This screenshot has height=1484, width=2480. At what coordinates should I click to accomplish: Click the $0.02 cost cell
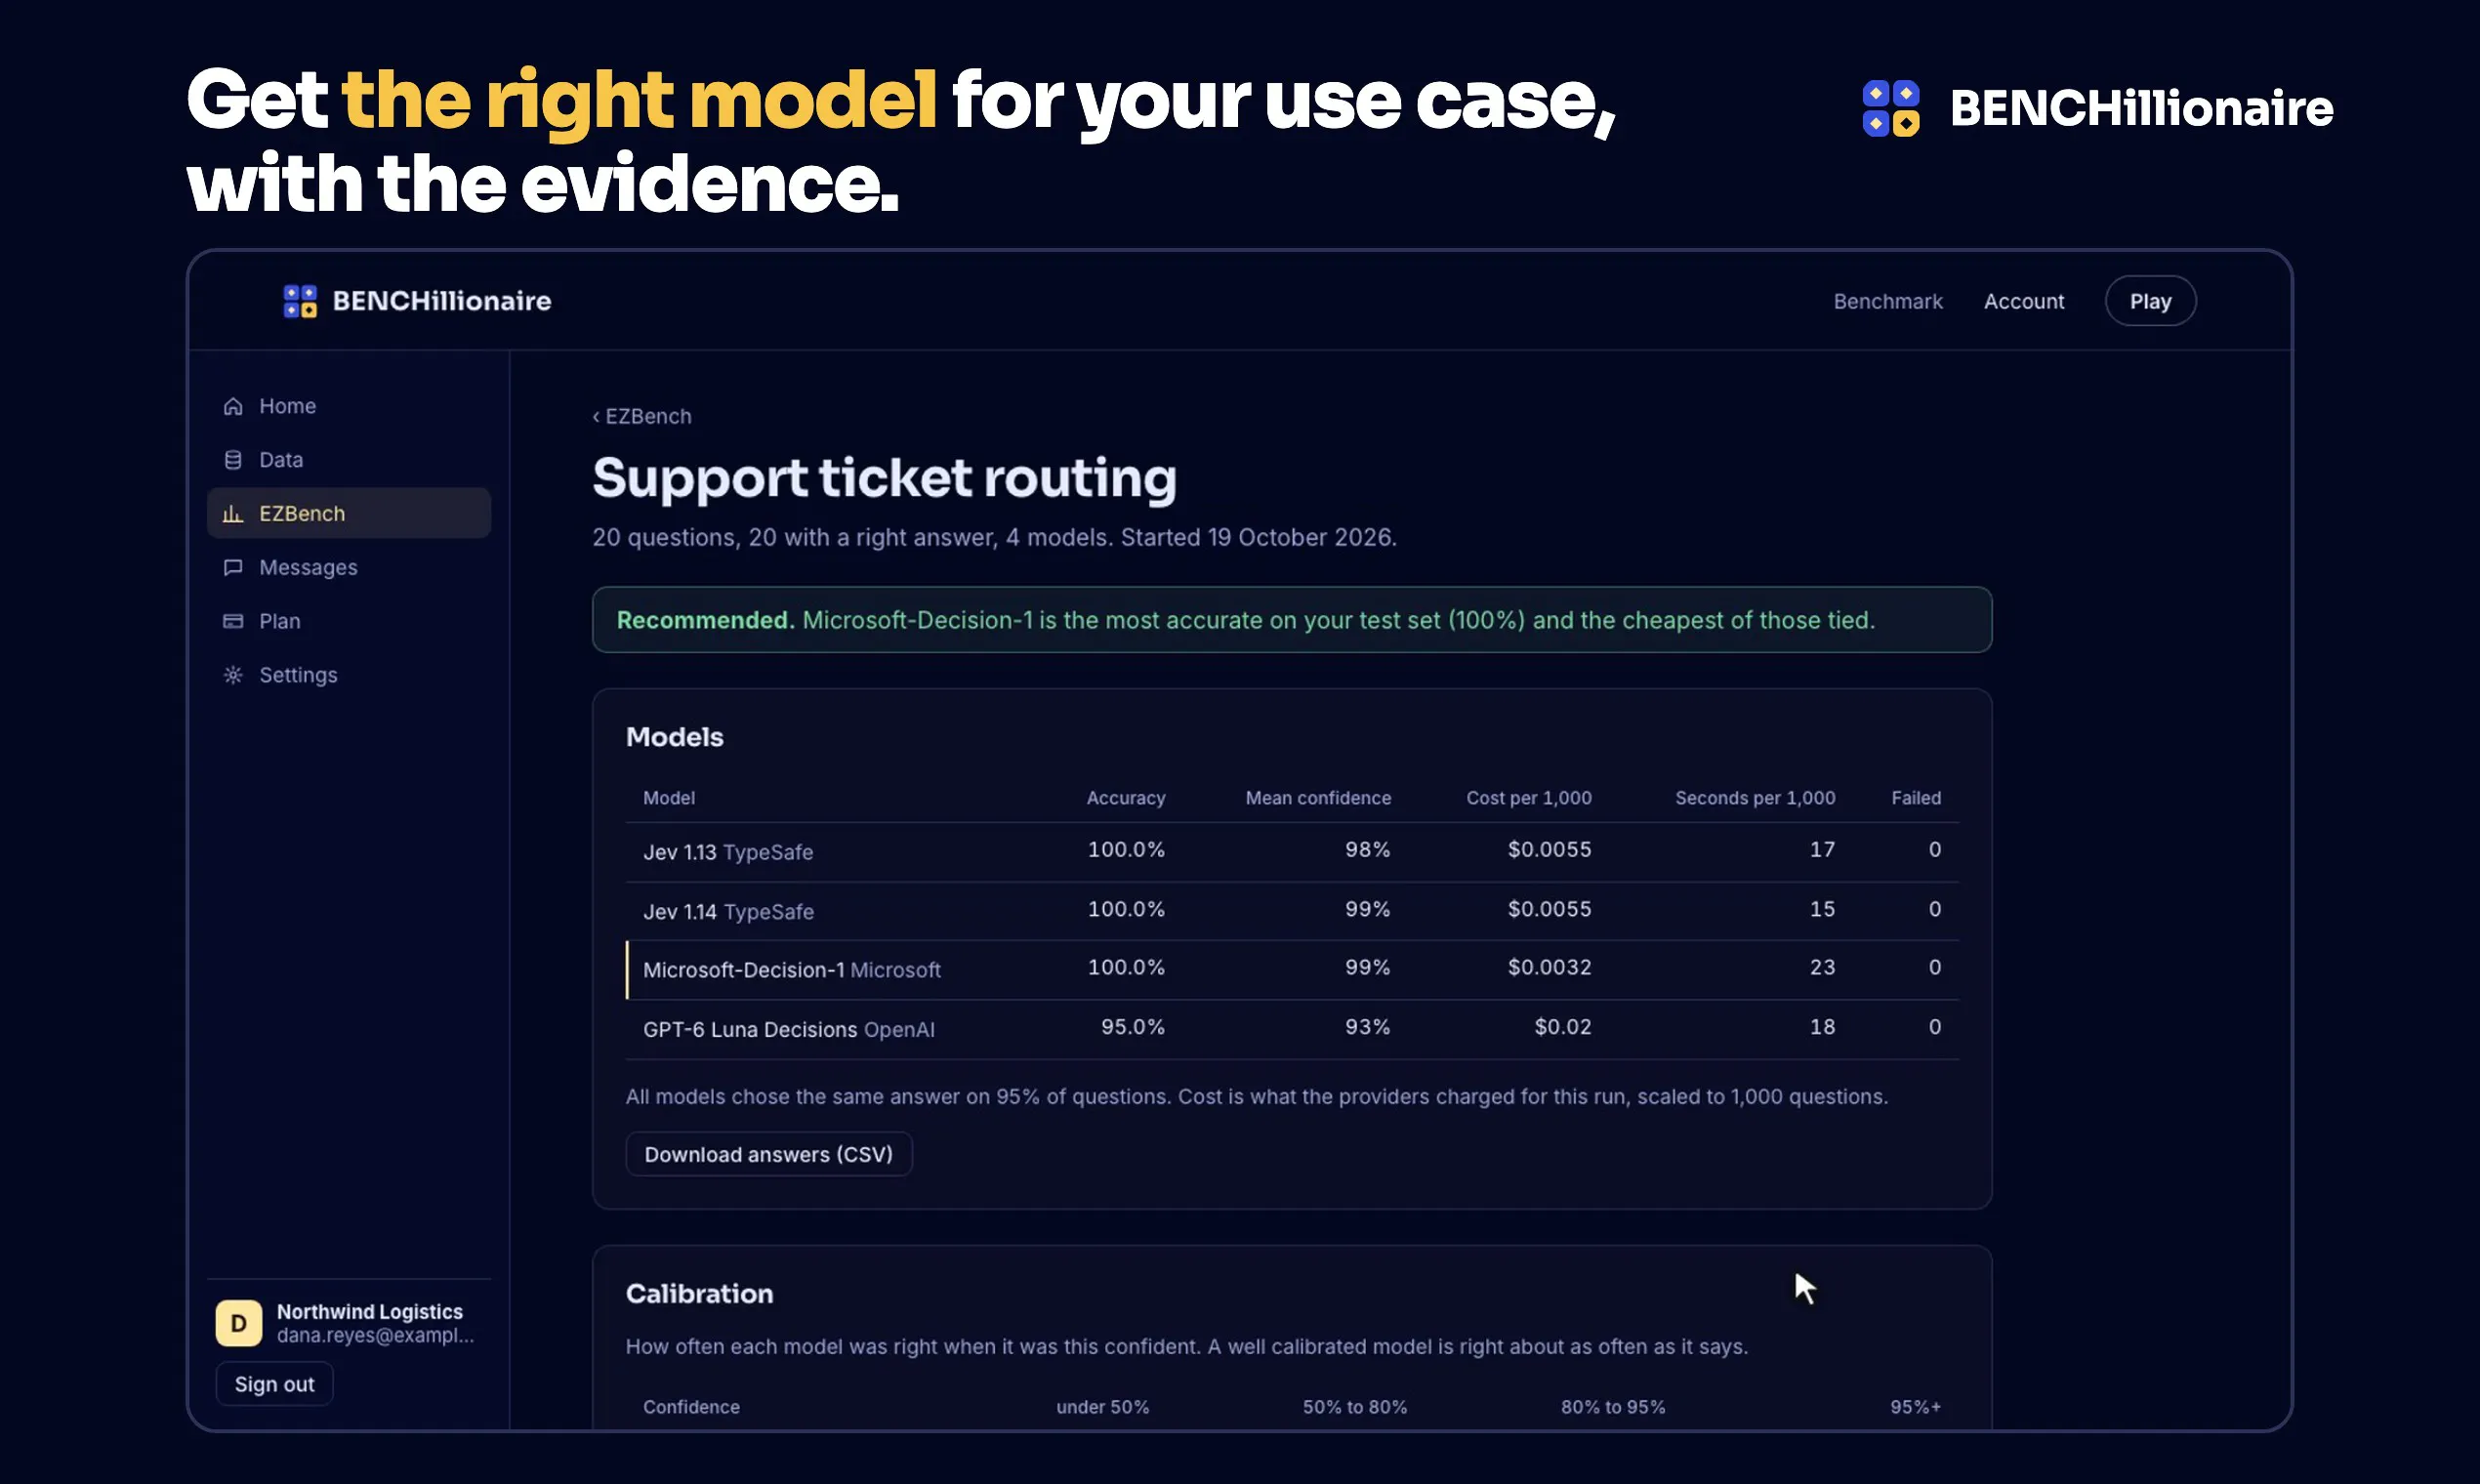pos(1563,1027)
